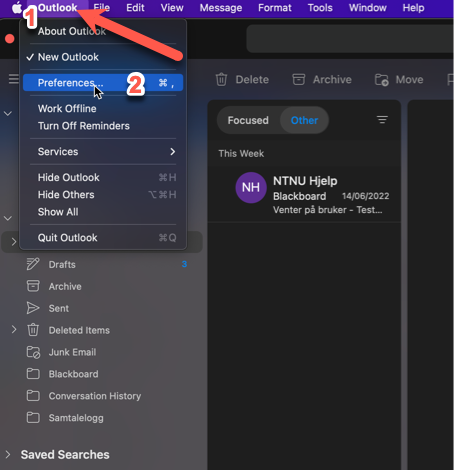Click the Delete toolbar label
Viewport: 454px width, 470px height.
pos(252,80)
